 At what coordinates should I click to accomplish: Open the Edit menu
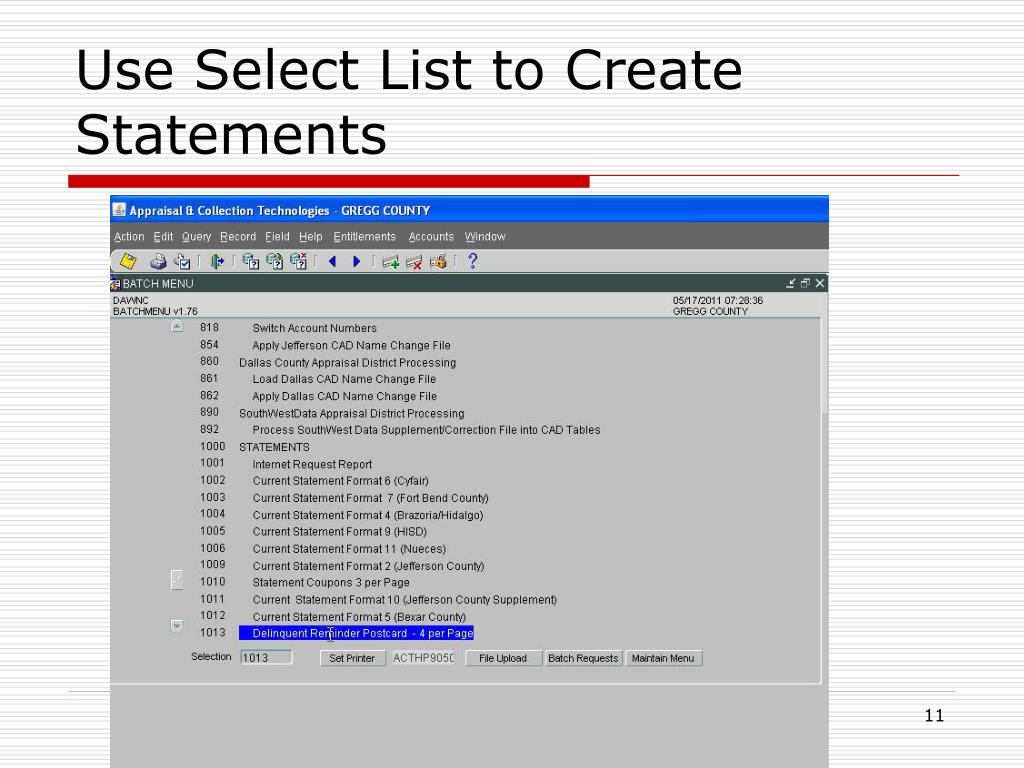(163, 236)
